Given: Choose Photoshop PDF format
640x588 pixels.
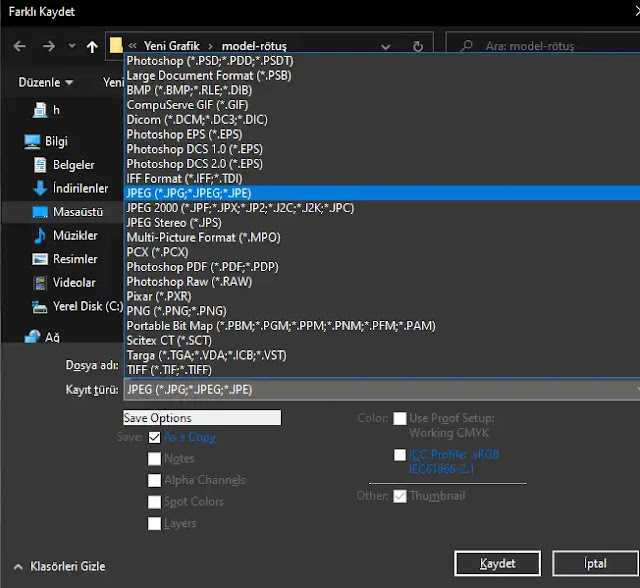Looking at the screenshot, I should tap(382, 266).
